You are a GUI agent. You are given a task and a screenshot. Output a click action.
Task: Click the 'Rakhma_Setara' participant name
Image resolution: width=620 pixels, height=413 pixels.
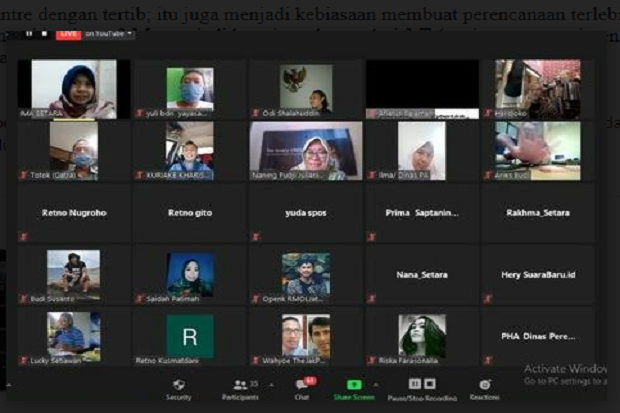pos(538,213)
